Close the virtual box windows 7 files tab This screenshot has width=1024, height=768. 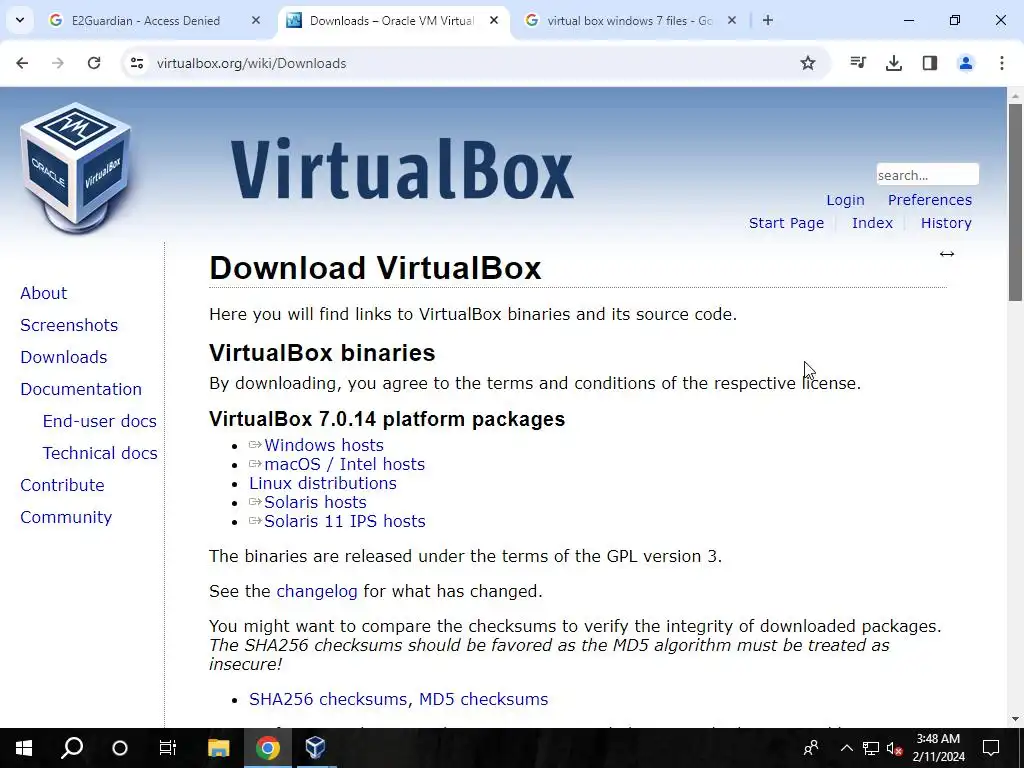[x=732, y=20]
